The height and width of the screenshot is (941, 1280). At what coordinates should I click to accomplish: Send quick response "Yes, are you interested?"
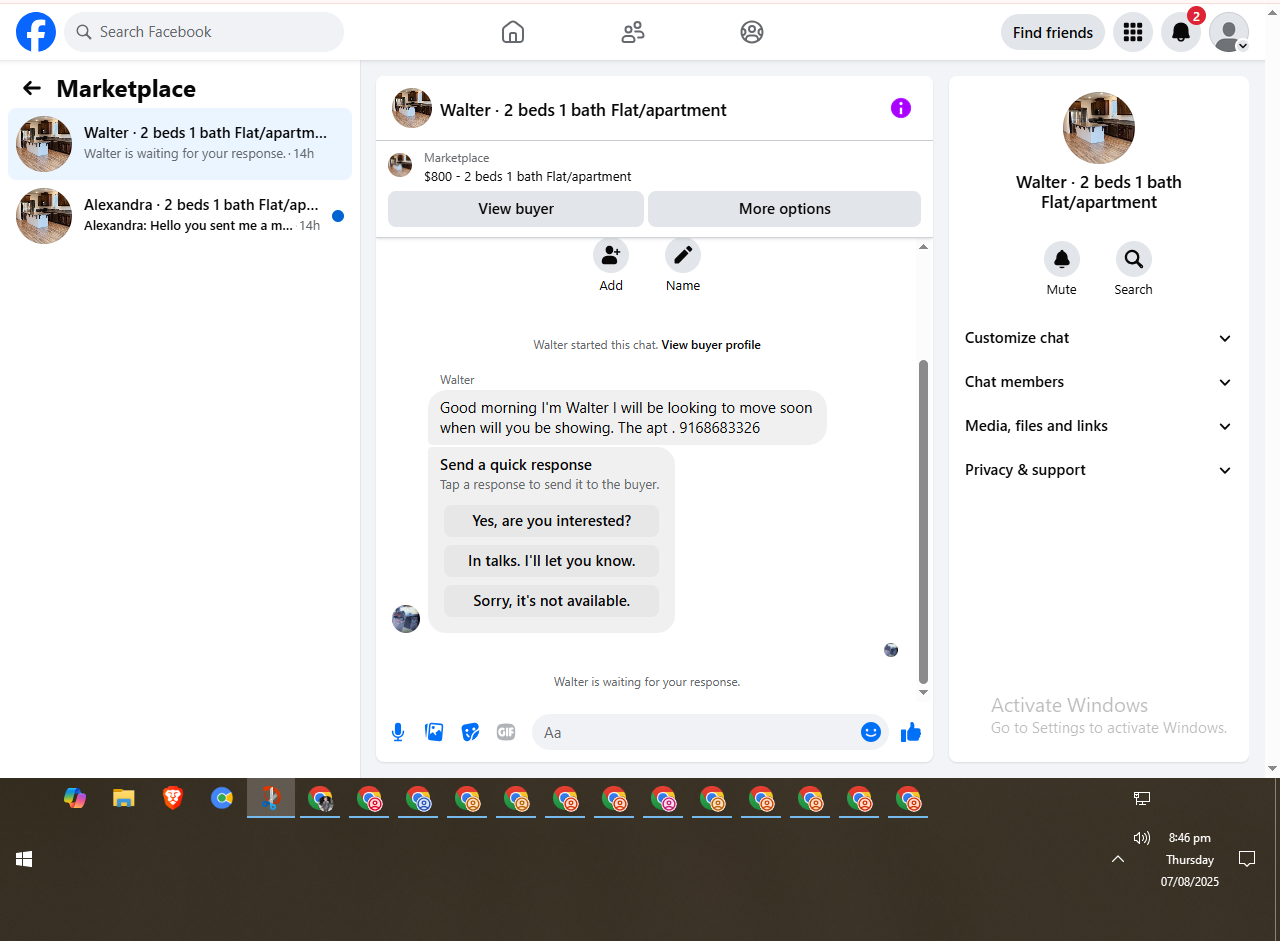[552, 521]
